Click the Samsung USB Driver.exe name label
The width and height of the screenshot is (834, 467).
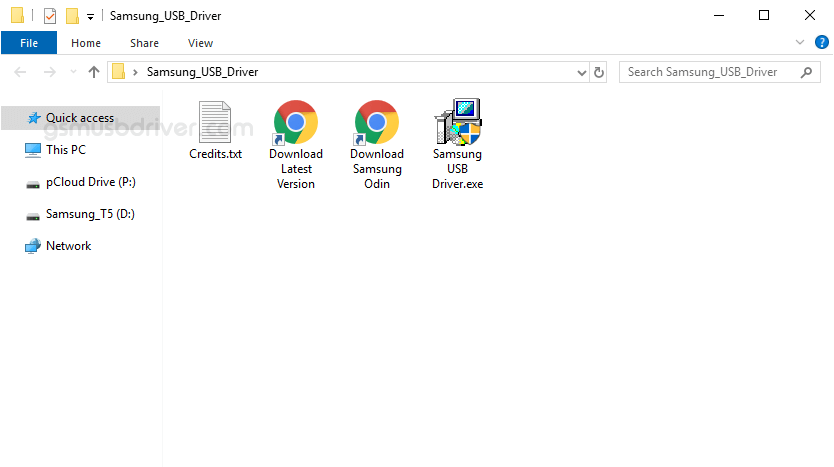pyautogui.click(x=457, y=169)
